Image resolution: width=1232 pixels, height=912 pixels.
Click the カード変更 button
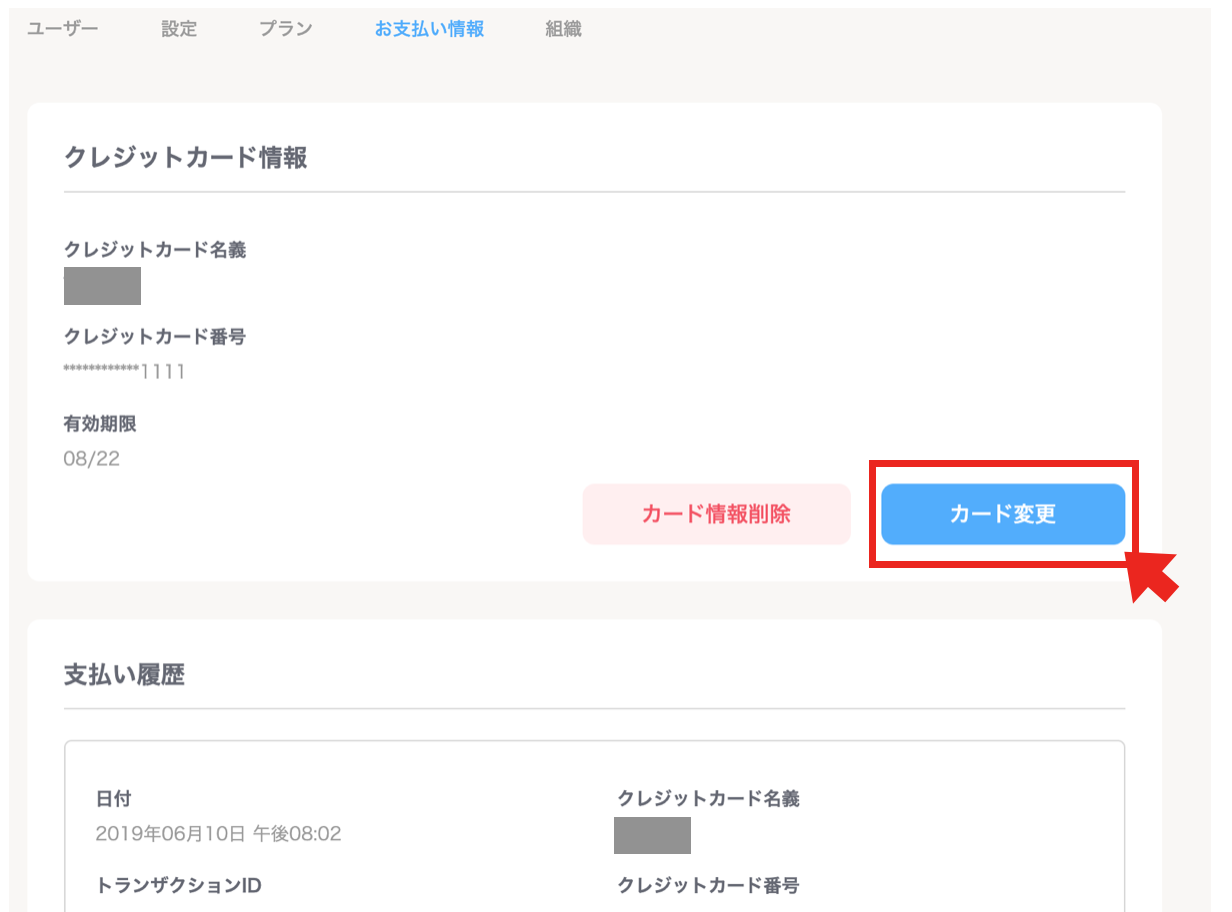pos(1003,514)
